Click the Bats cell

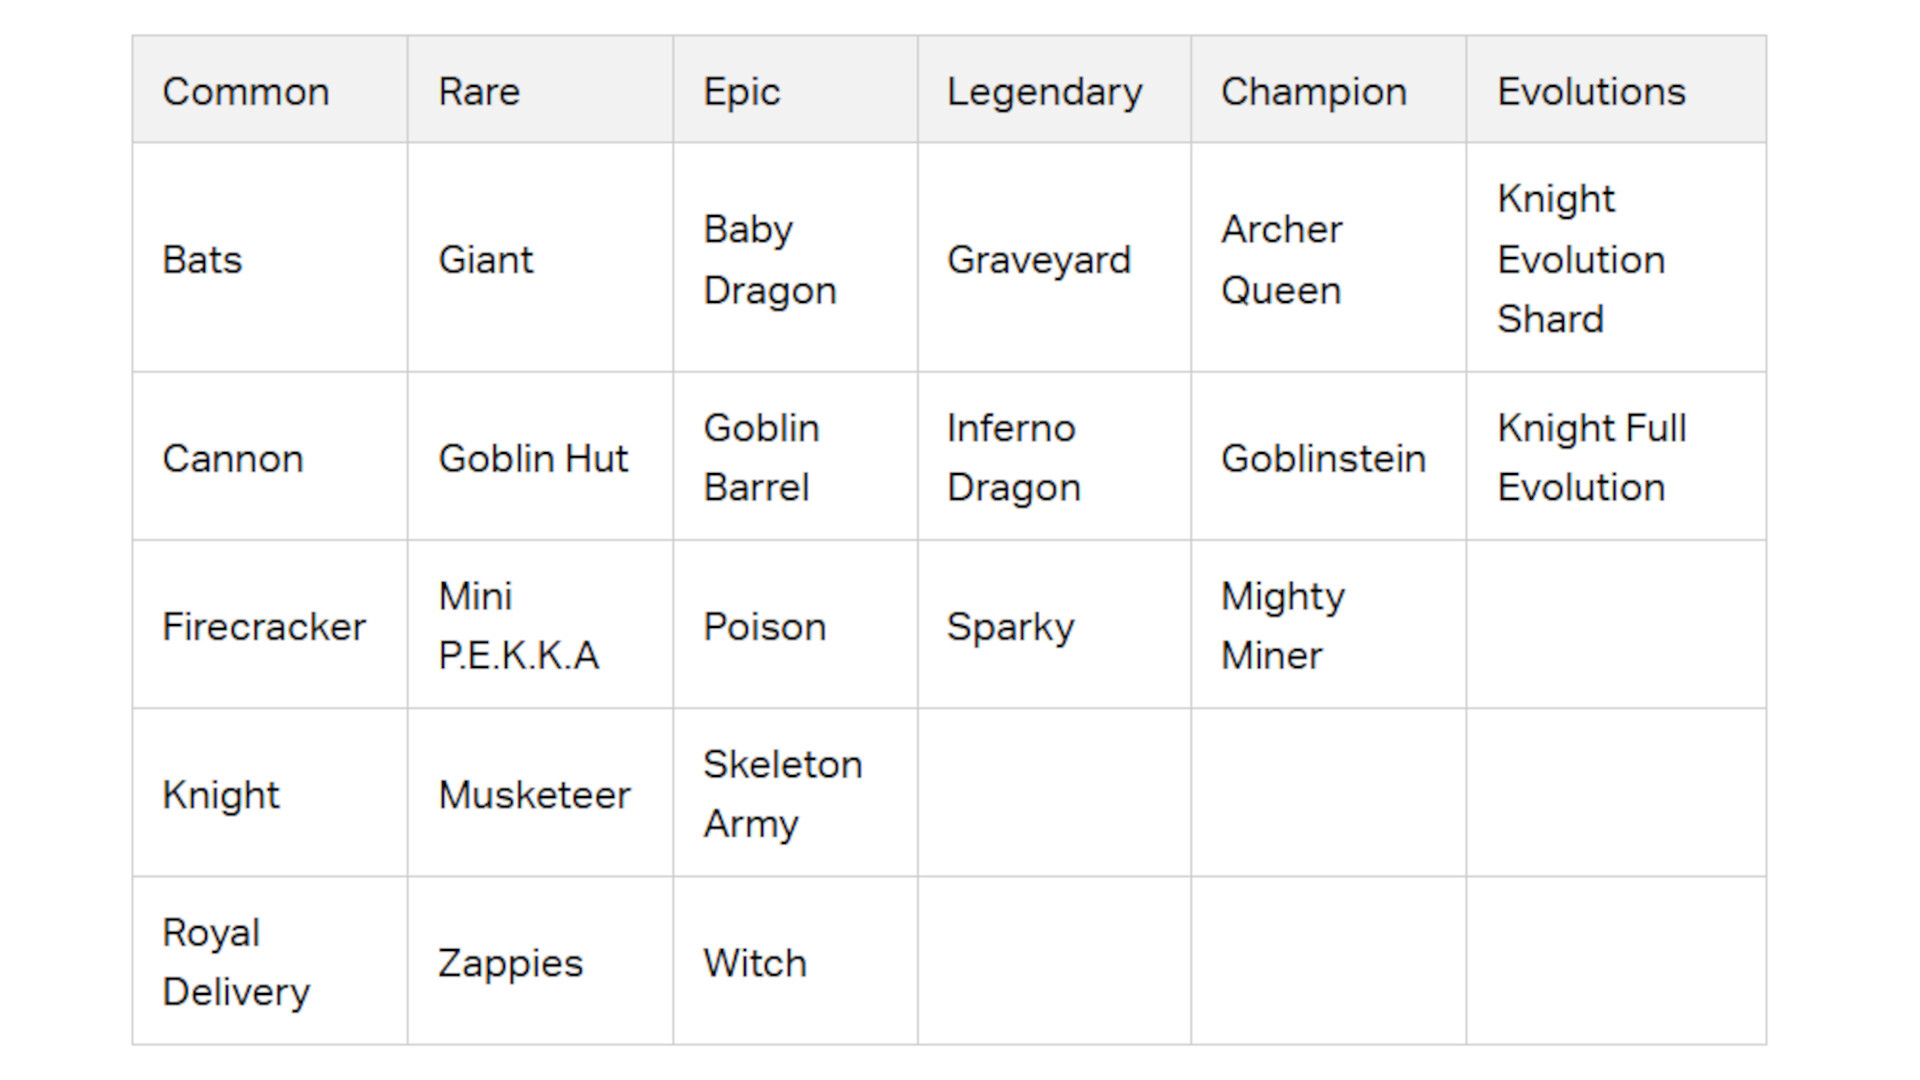[203, 260]
